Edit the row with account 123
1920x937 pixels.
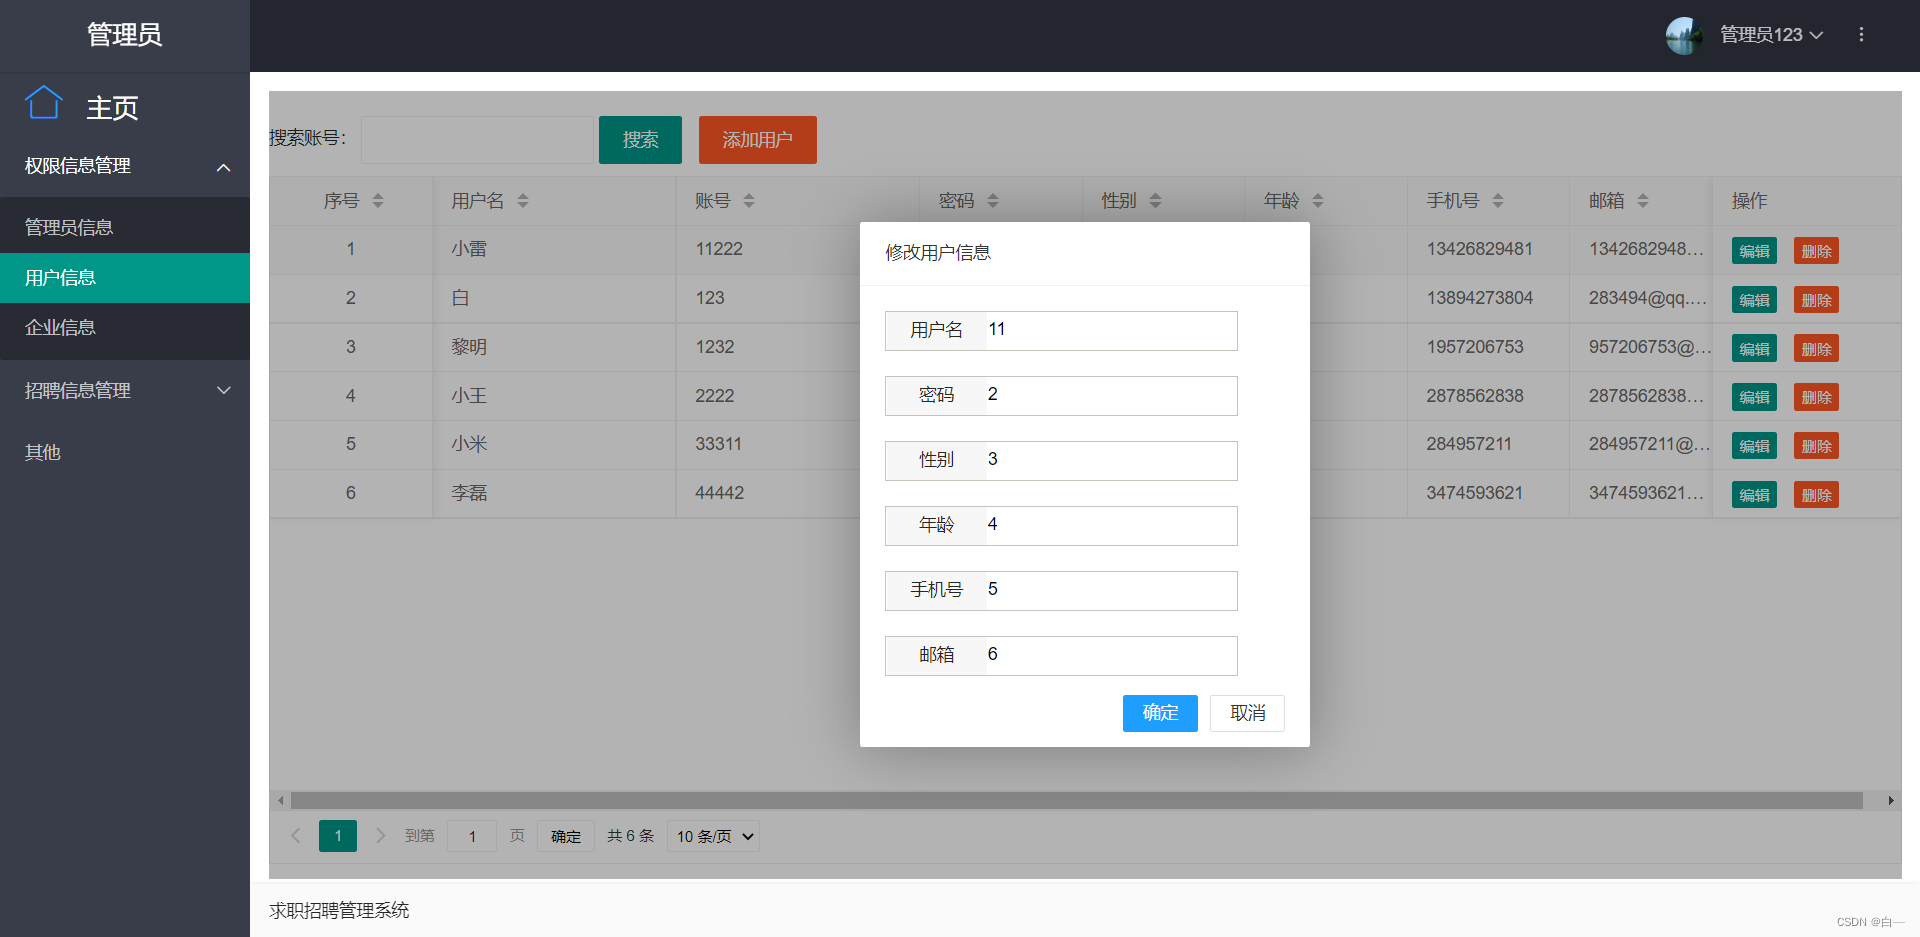tap(1754, 300)
